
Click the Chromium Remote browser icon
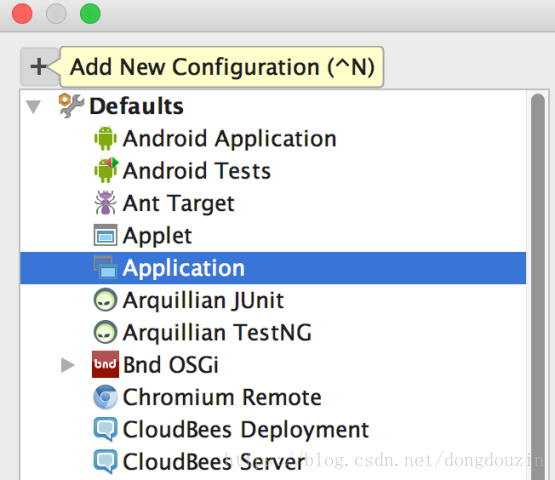[105, 397]
